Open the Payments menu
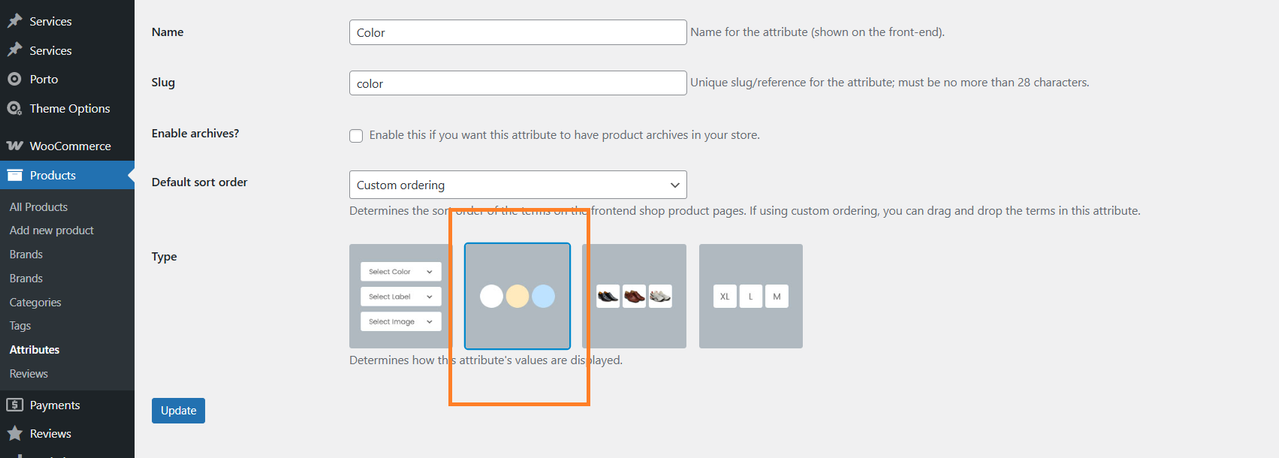The image size is (1279, 458). pyautogui.click(x=67, y=405)
